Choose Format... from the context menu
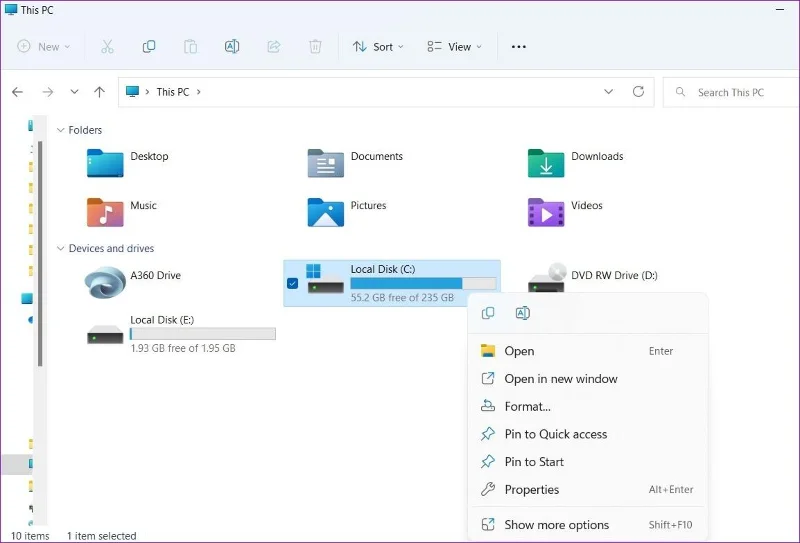The width and height of the screenshot is (800, 543). pos(588,406)
